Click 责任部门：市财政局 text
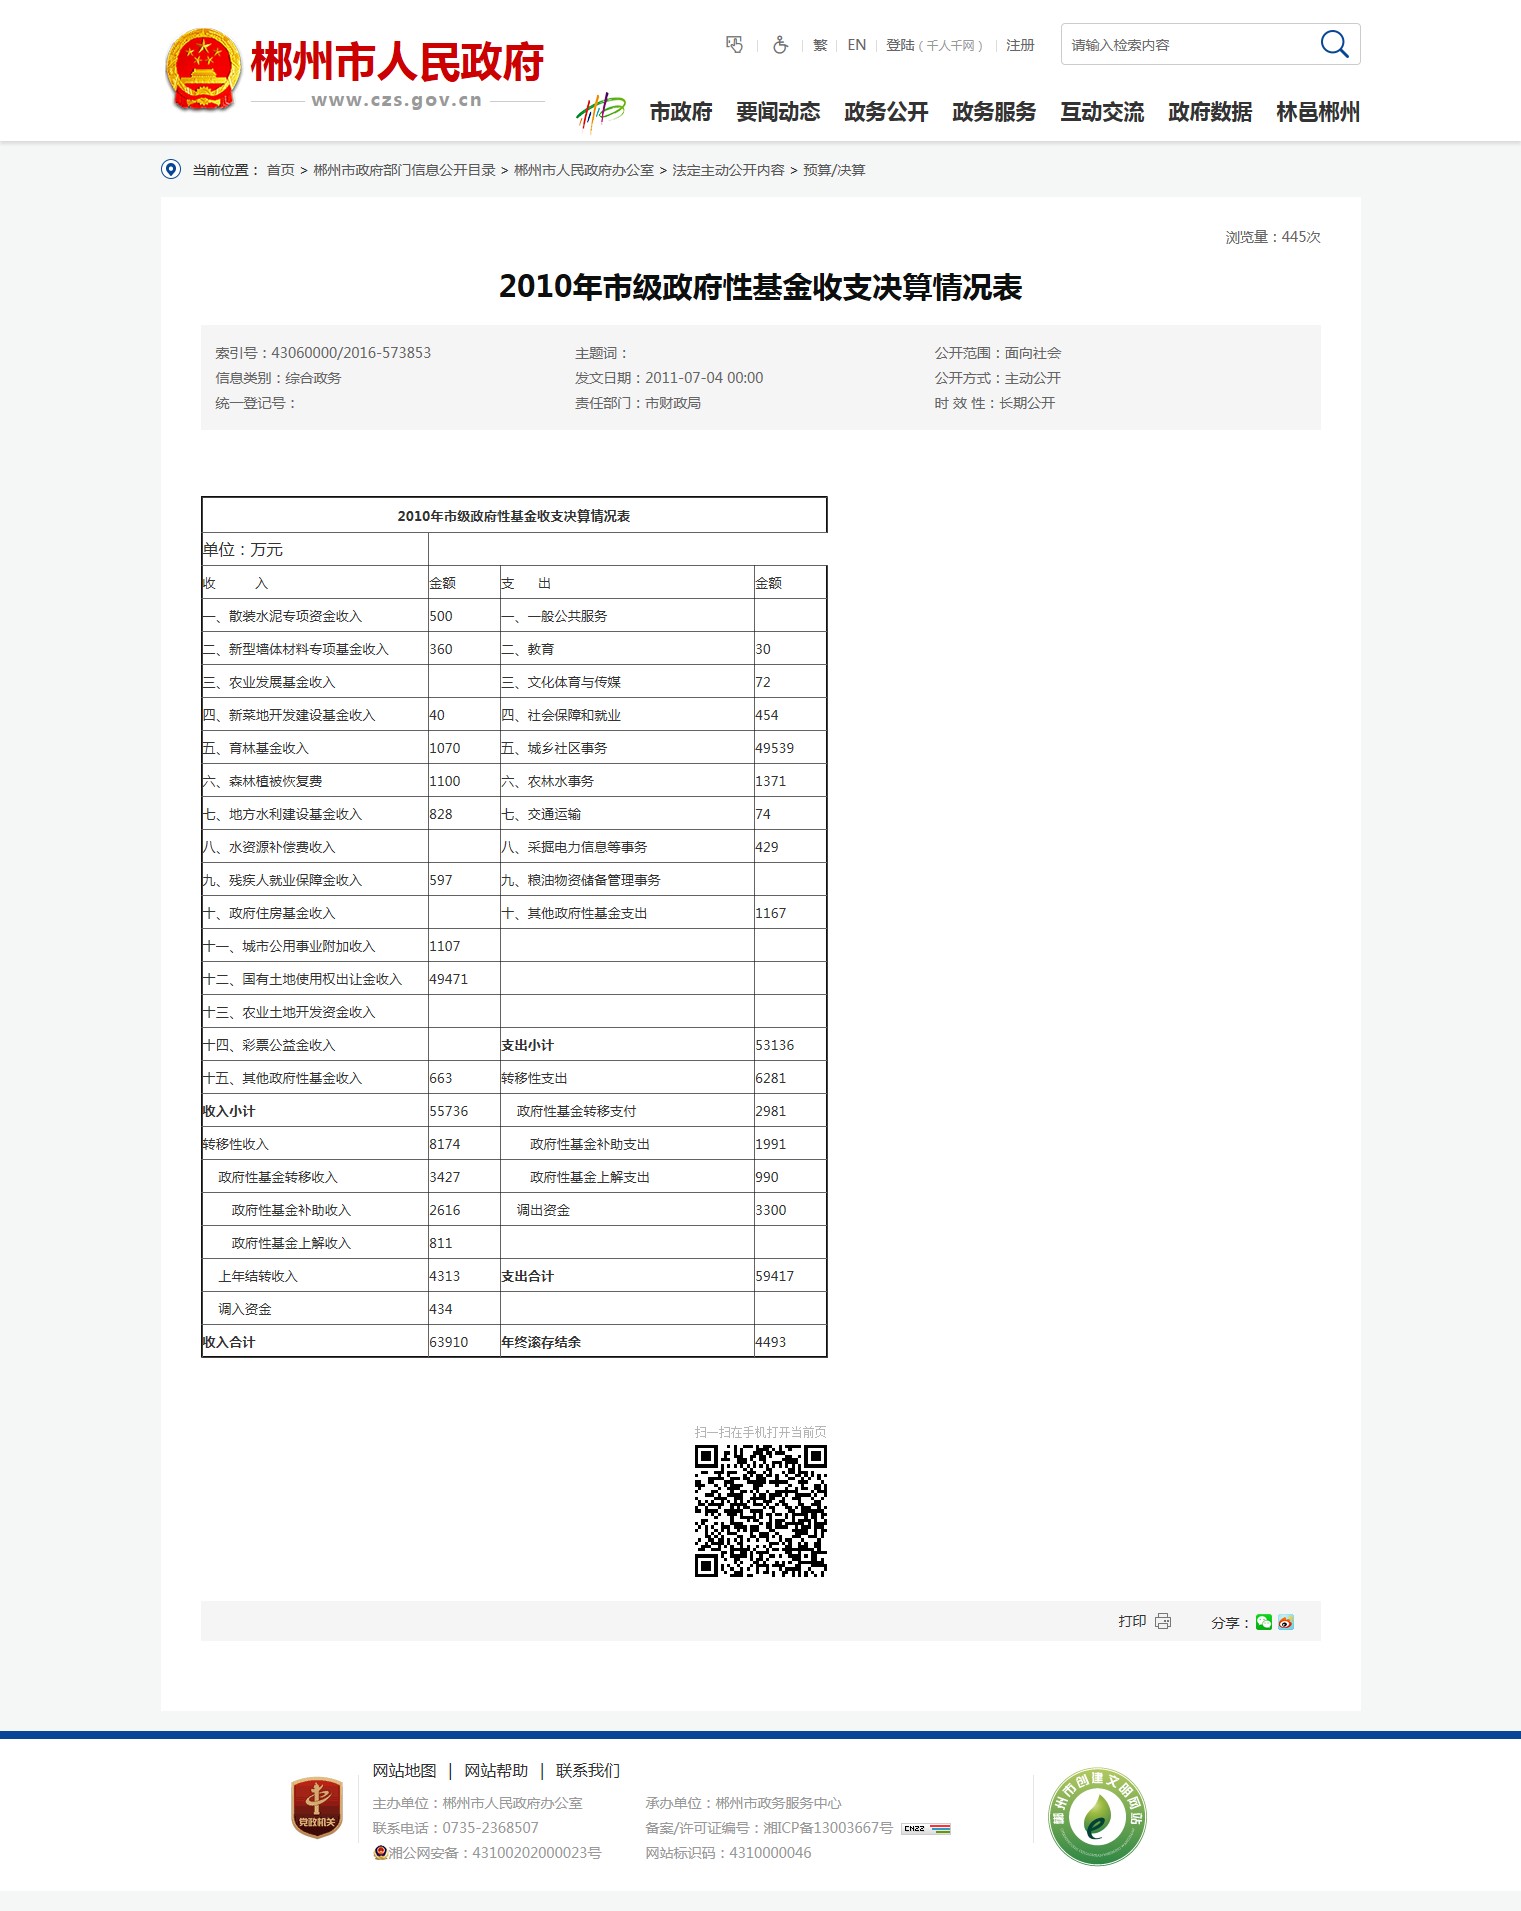1521x1911 pixels. pyautogui.click(x=638, y=403)
